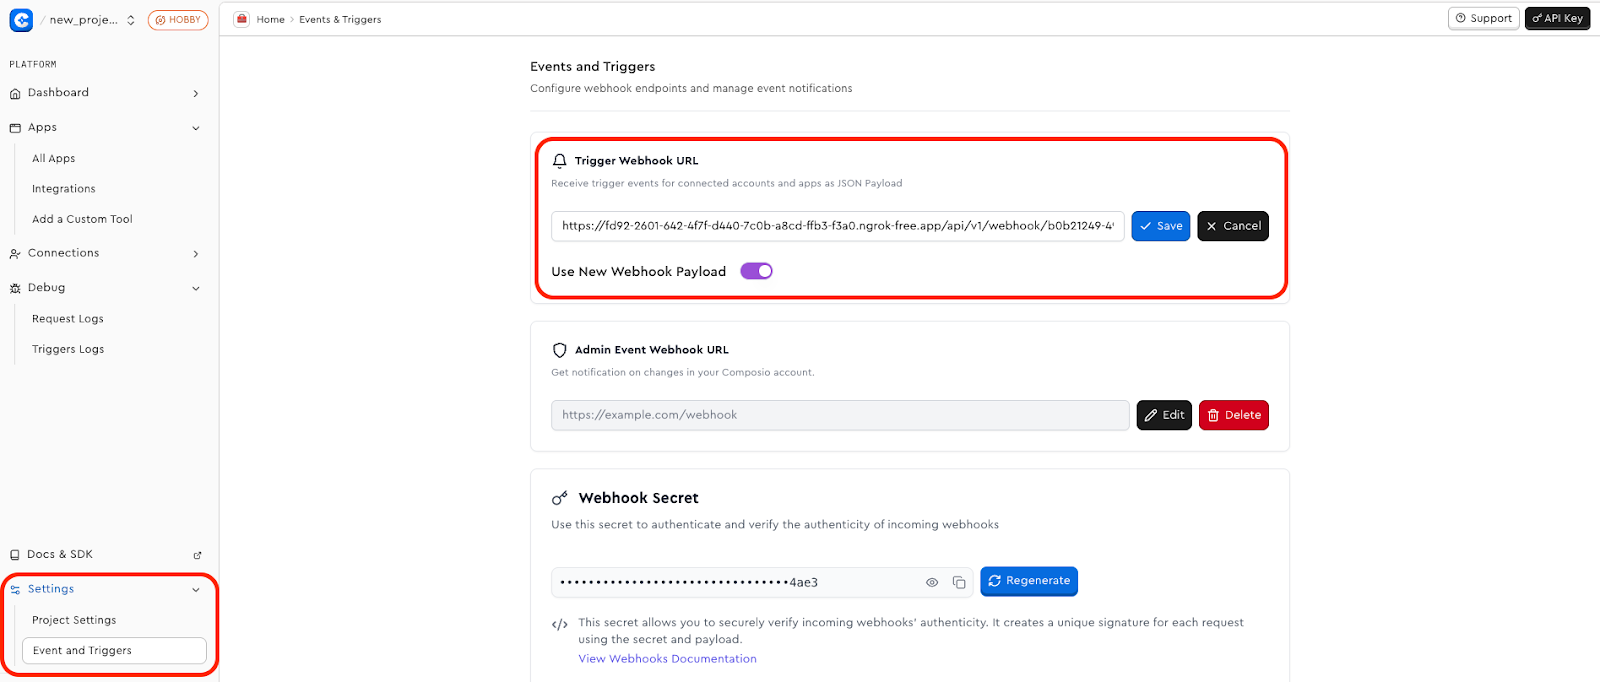
Task: Click the red briefcase icon in the breadcrumb
Action: pos(240,18)
